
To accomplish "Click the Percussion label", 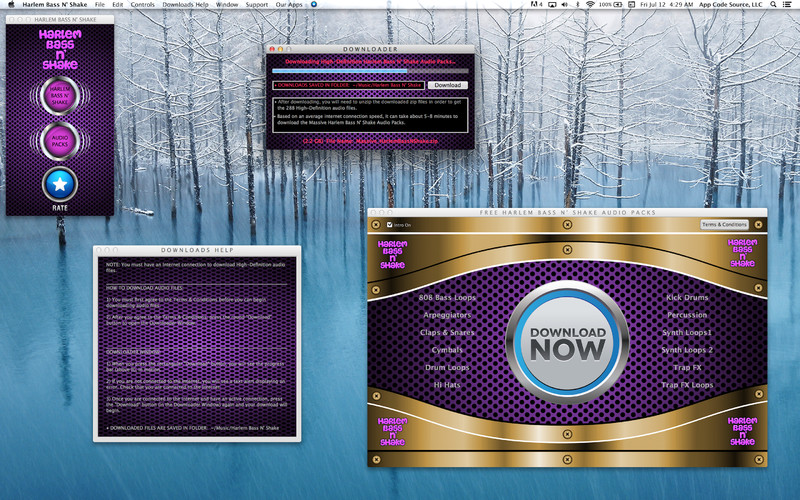I will 687,315.
